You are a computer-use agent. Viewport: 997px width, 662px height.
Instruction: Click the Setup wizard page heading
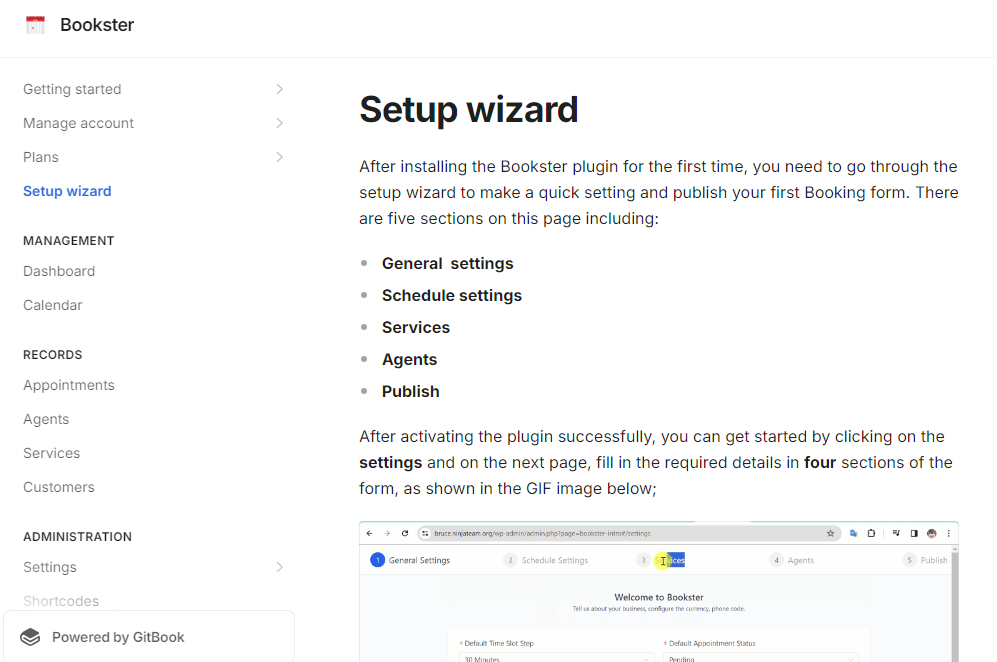coord(469,109)
